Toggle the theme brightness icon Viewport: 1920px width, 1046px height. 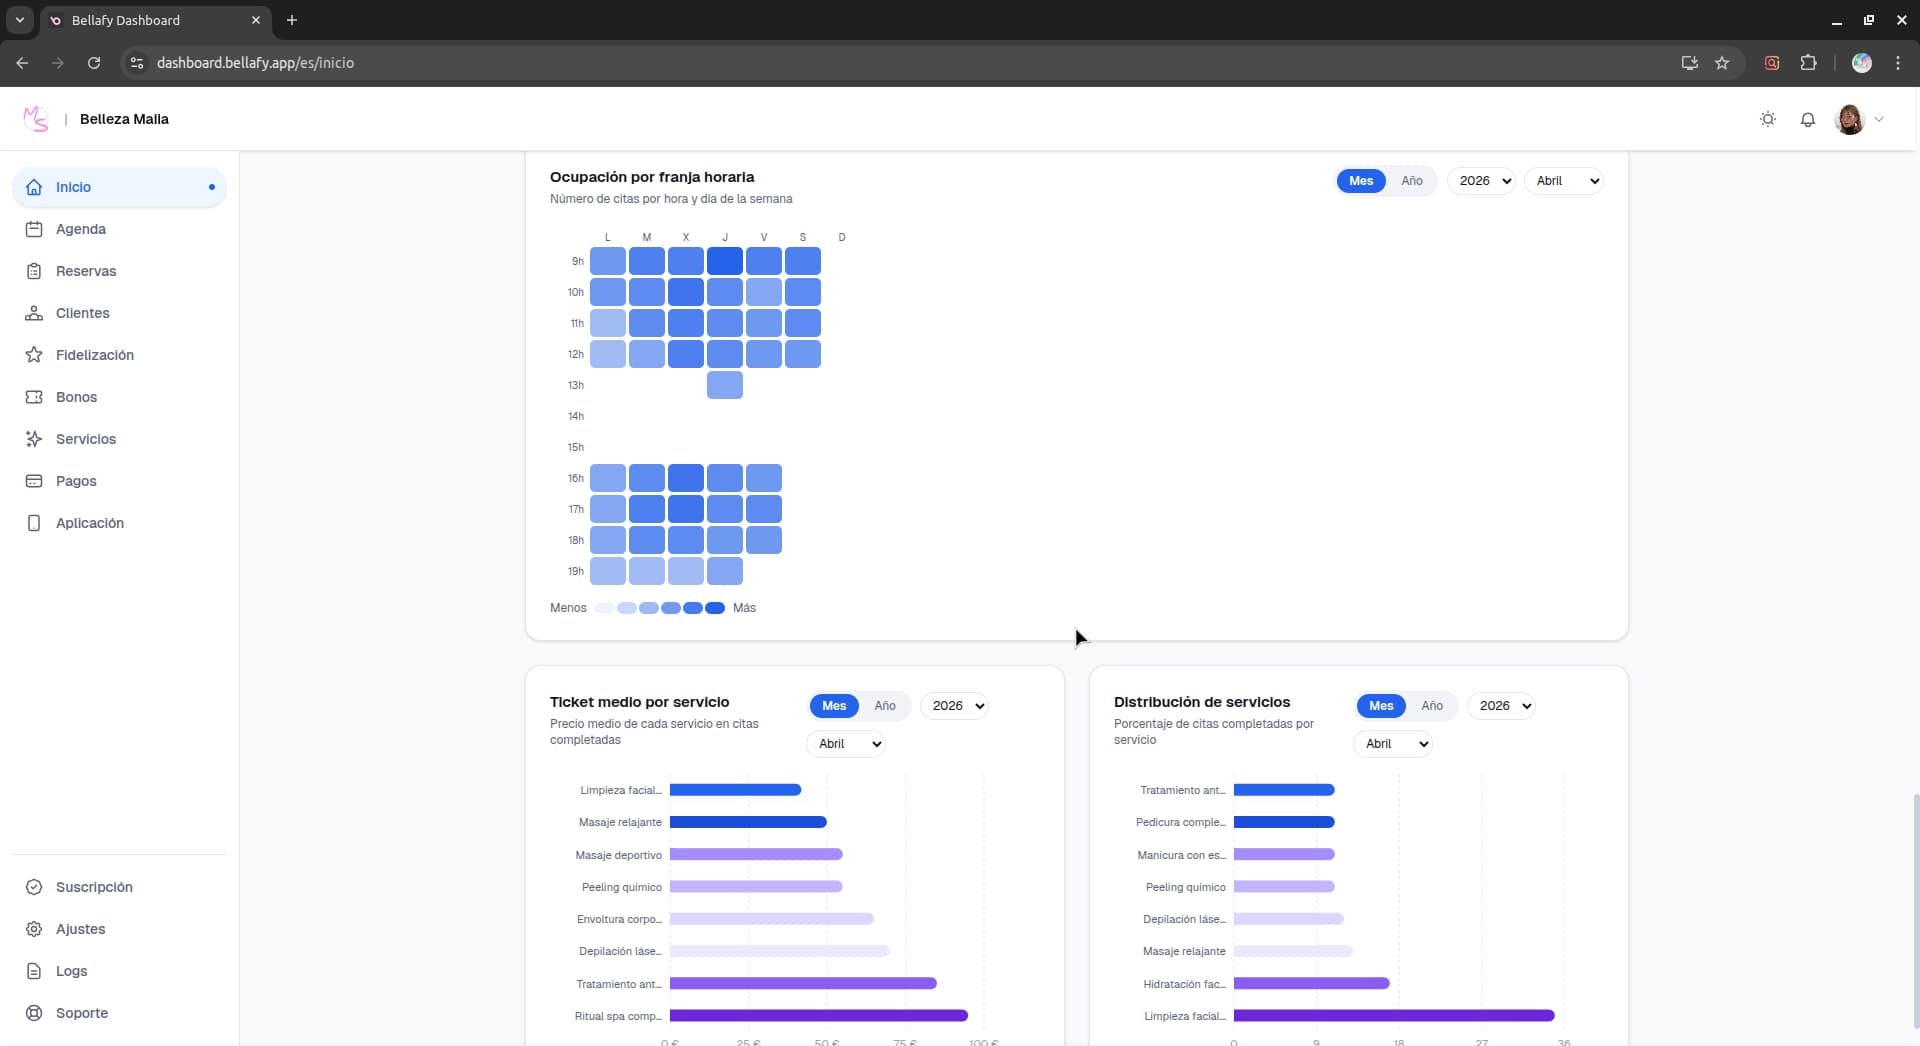[1767, 119]
